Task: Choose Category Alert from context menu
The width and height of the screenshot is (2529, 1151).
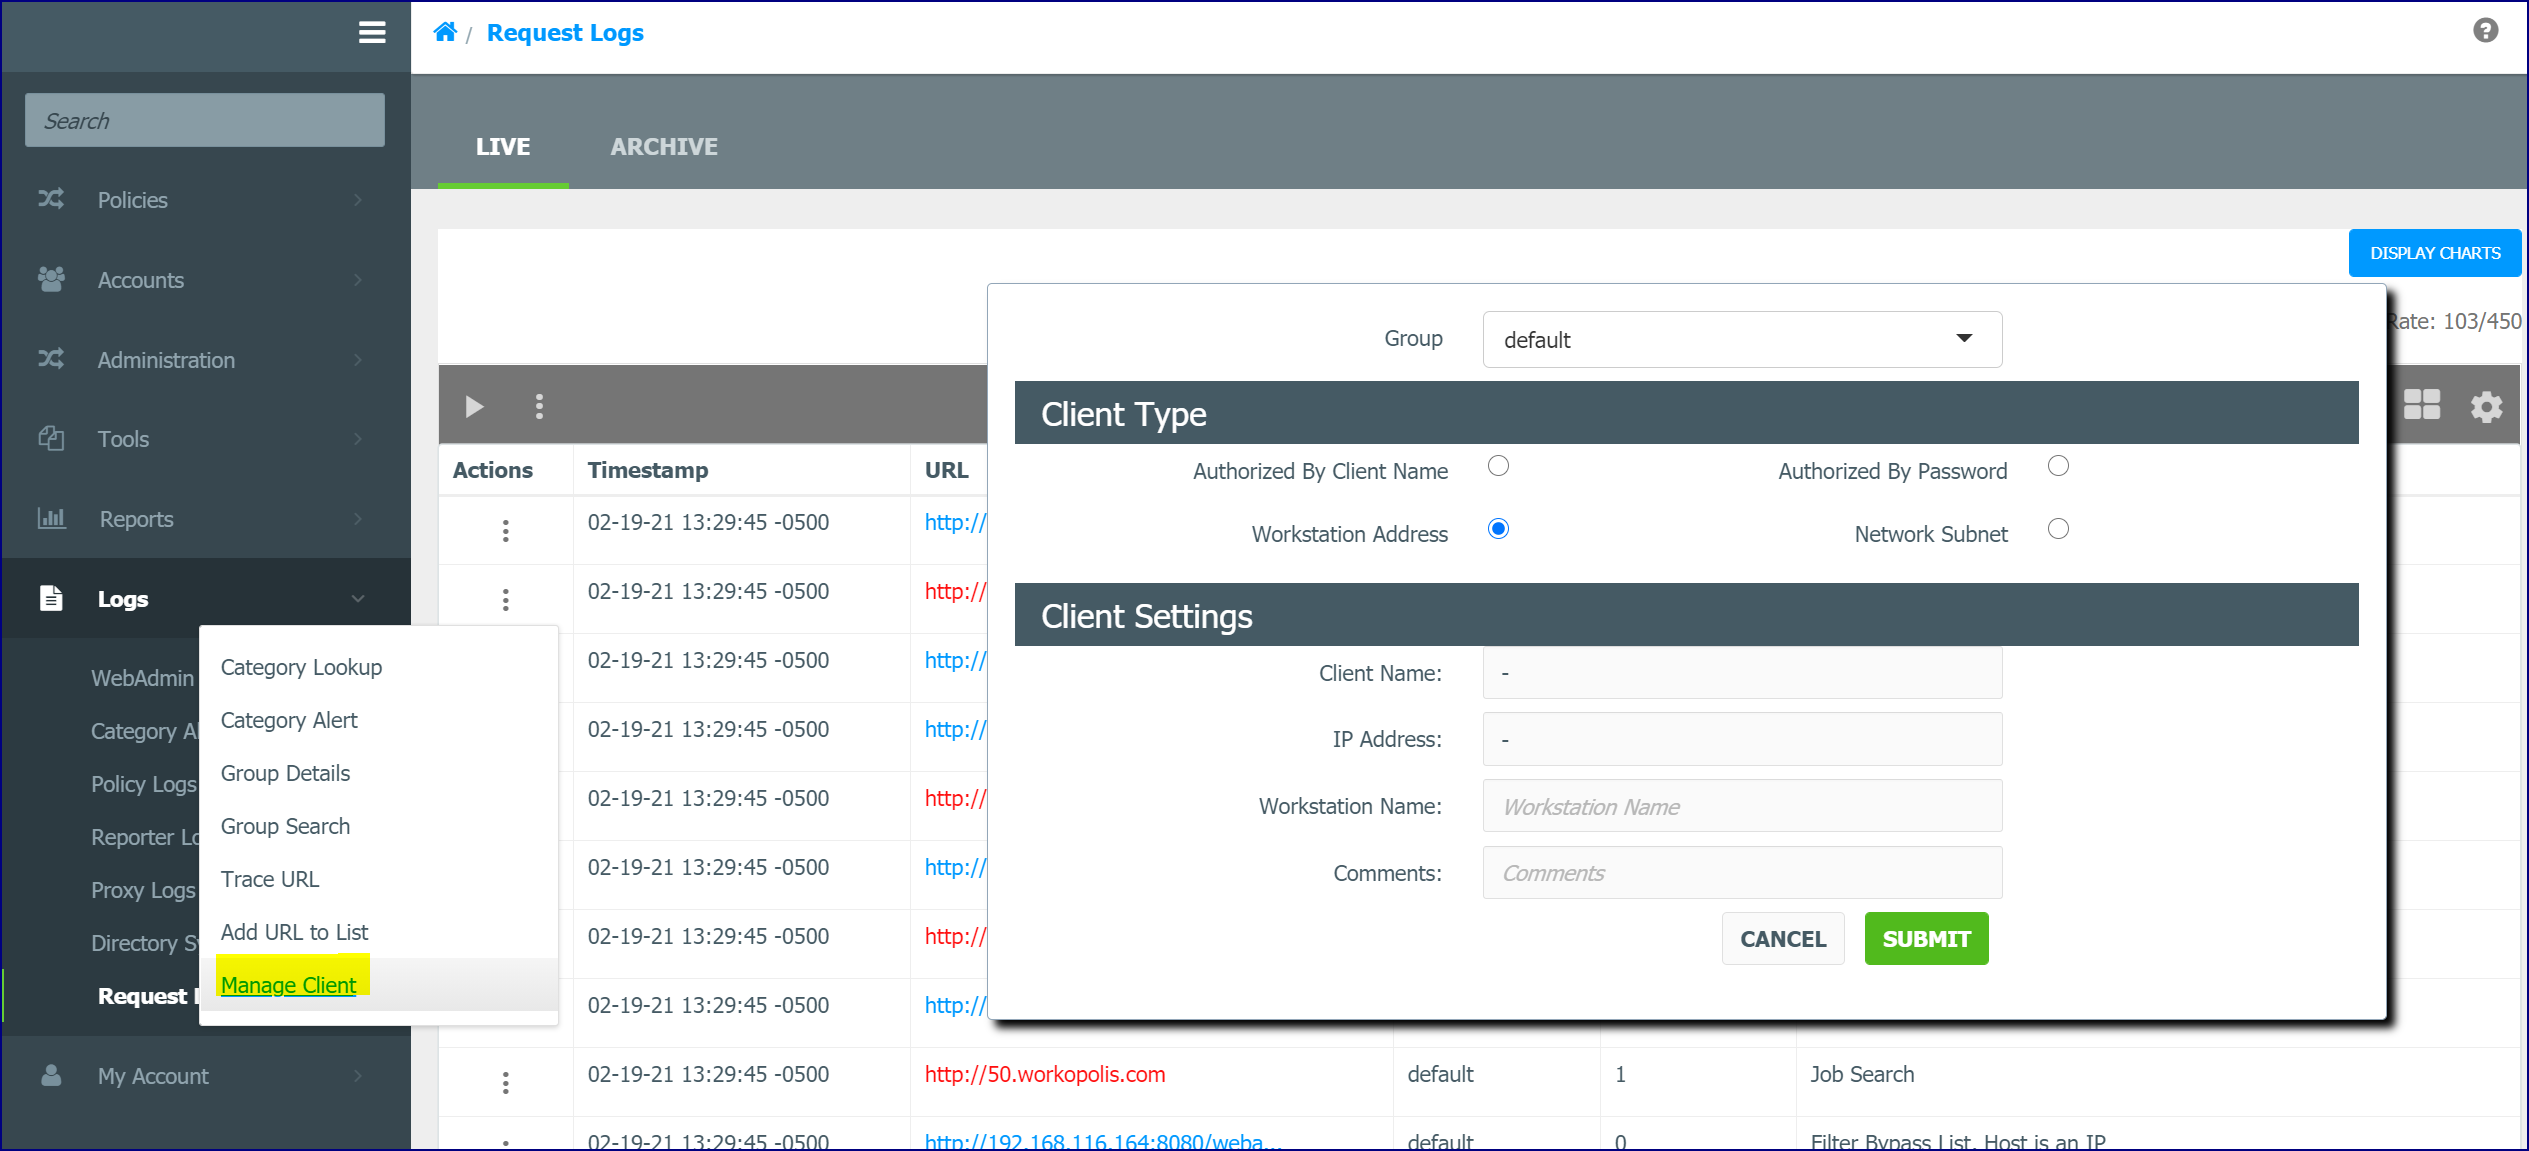Action: (289, 720)
